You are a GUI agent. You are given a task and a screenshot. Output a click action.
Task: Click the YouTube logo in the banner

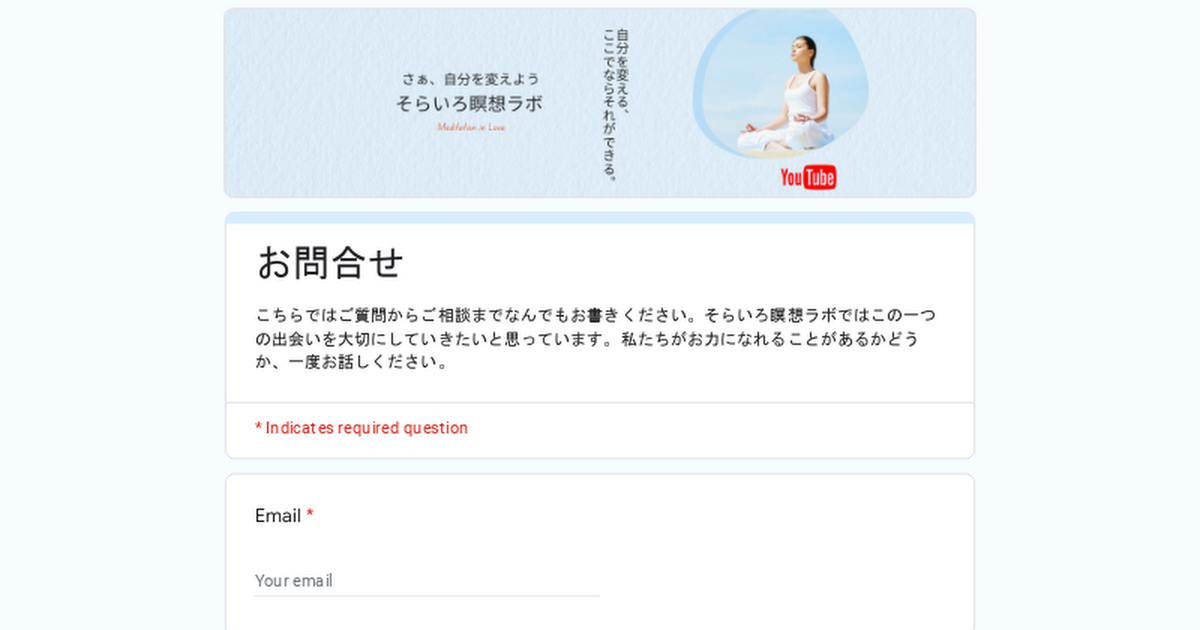tap(808, 178)
